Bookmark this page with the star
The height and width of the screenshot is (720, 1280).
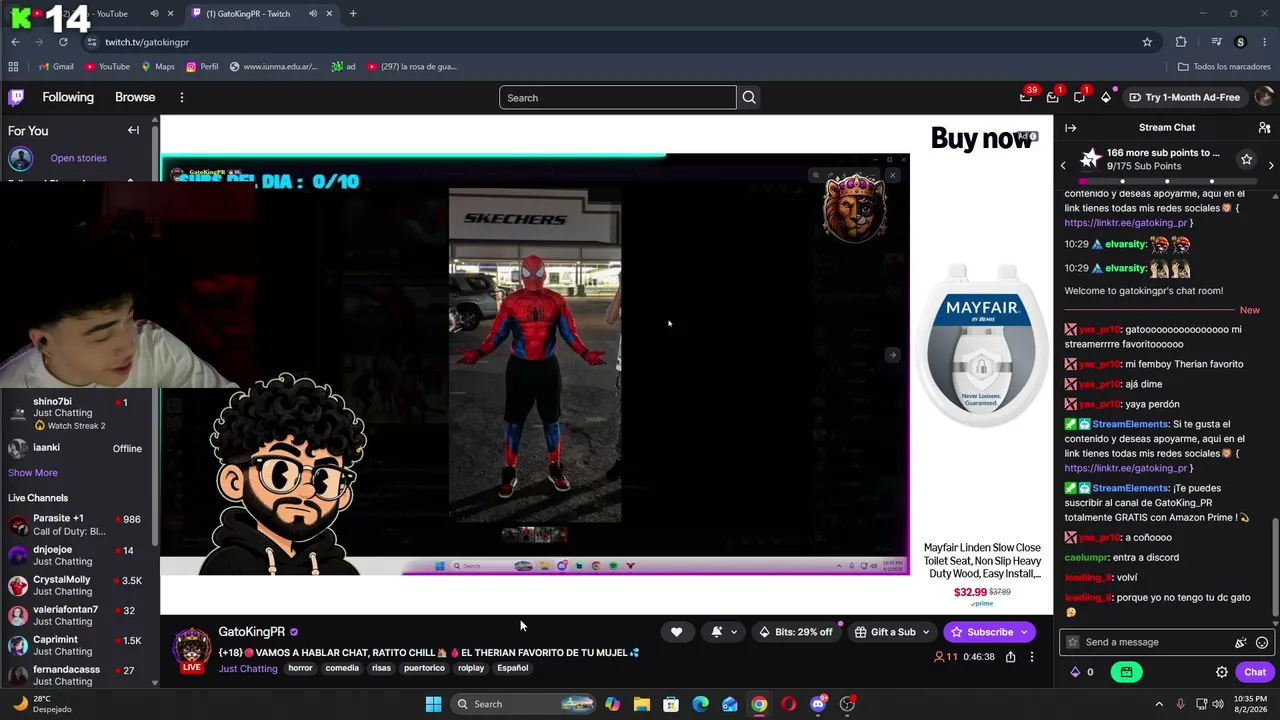click(1147, 42)
